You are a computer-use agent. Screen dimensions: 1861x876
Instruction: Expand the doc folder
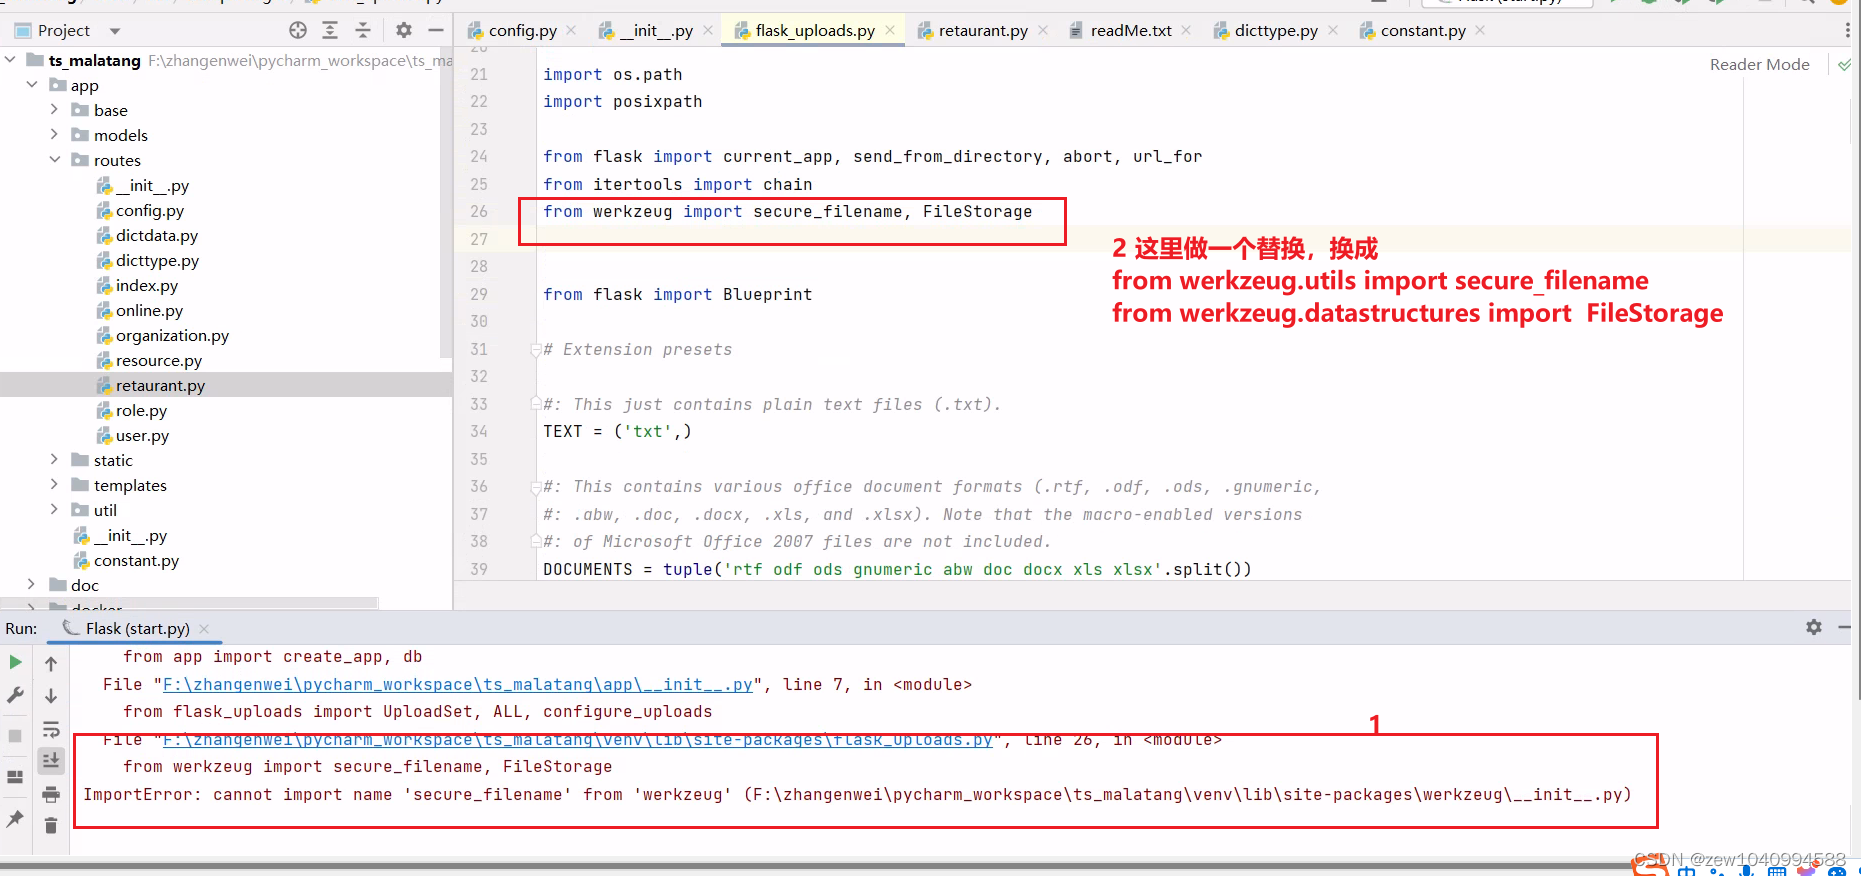[x=32, y=585]
